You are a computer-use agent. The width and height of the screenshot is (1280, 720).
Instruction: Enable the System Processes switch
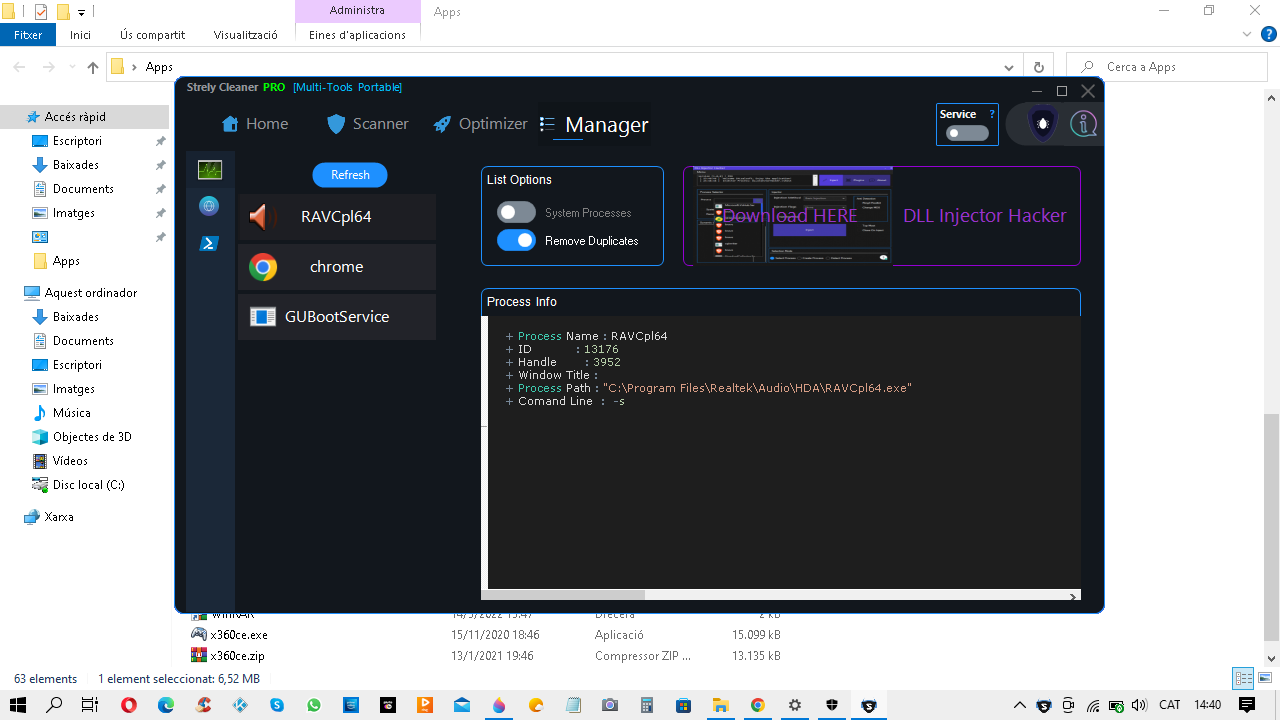click(x=516, y=213)
